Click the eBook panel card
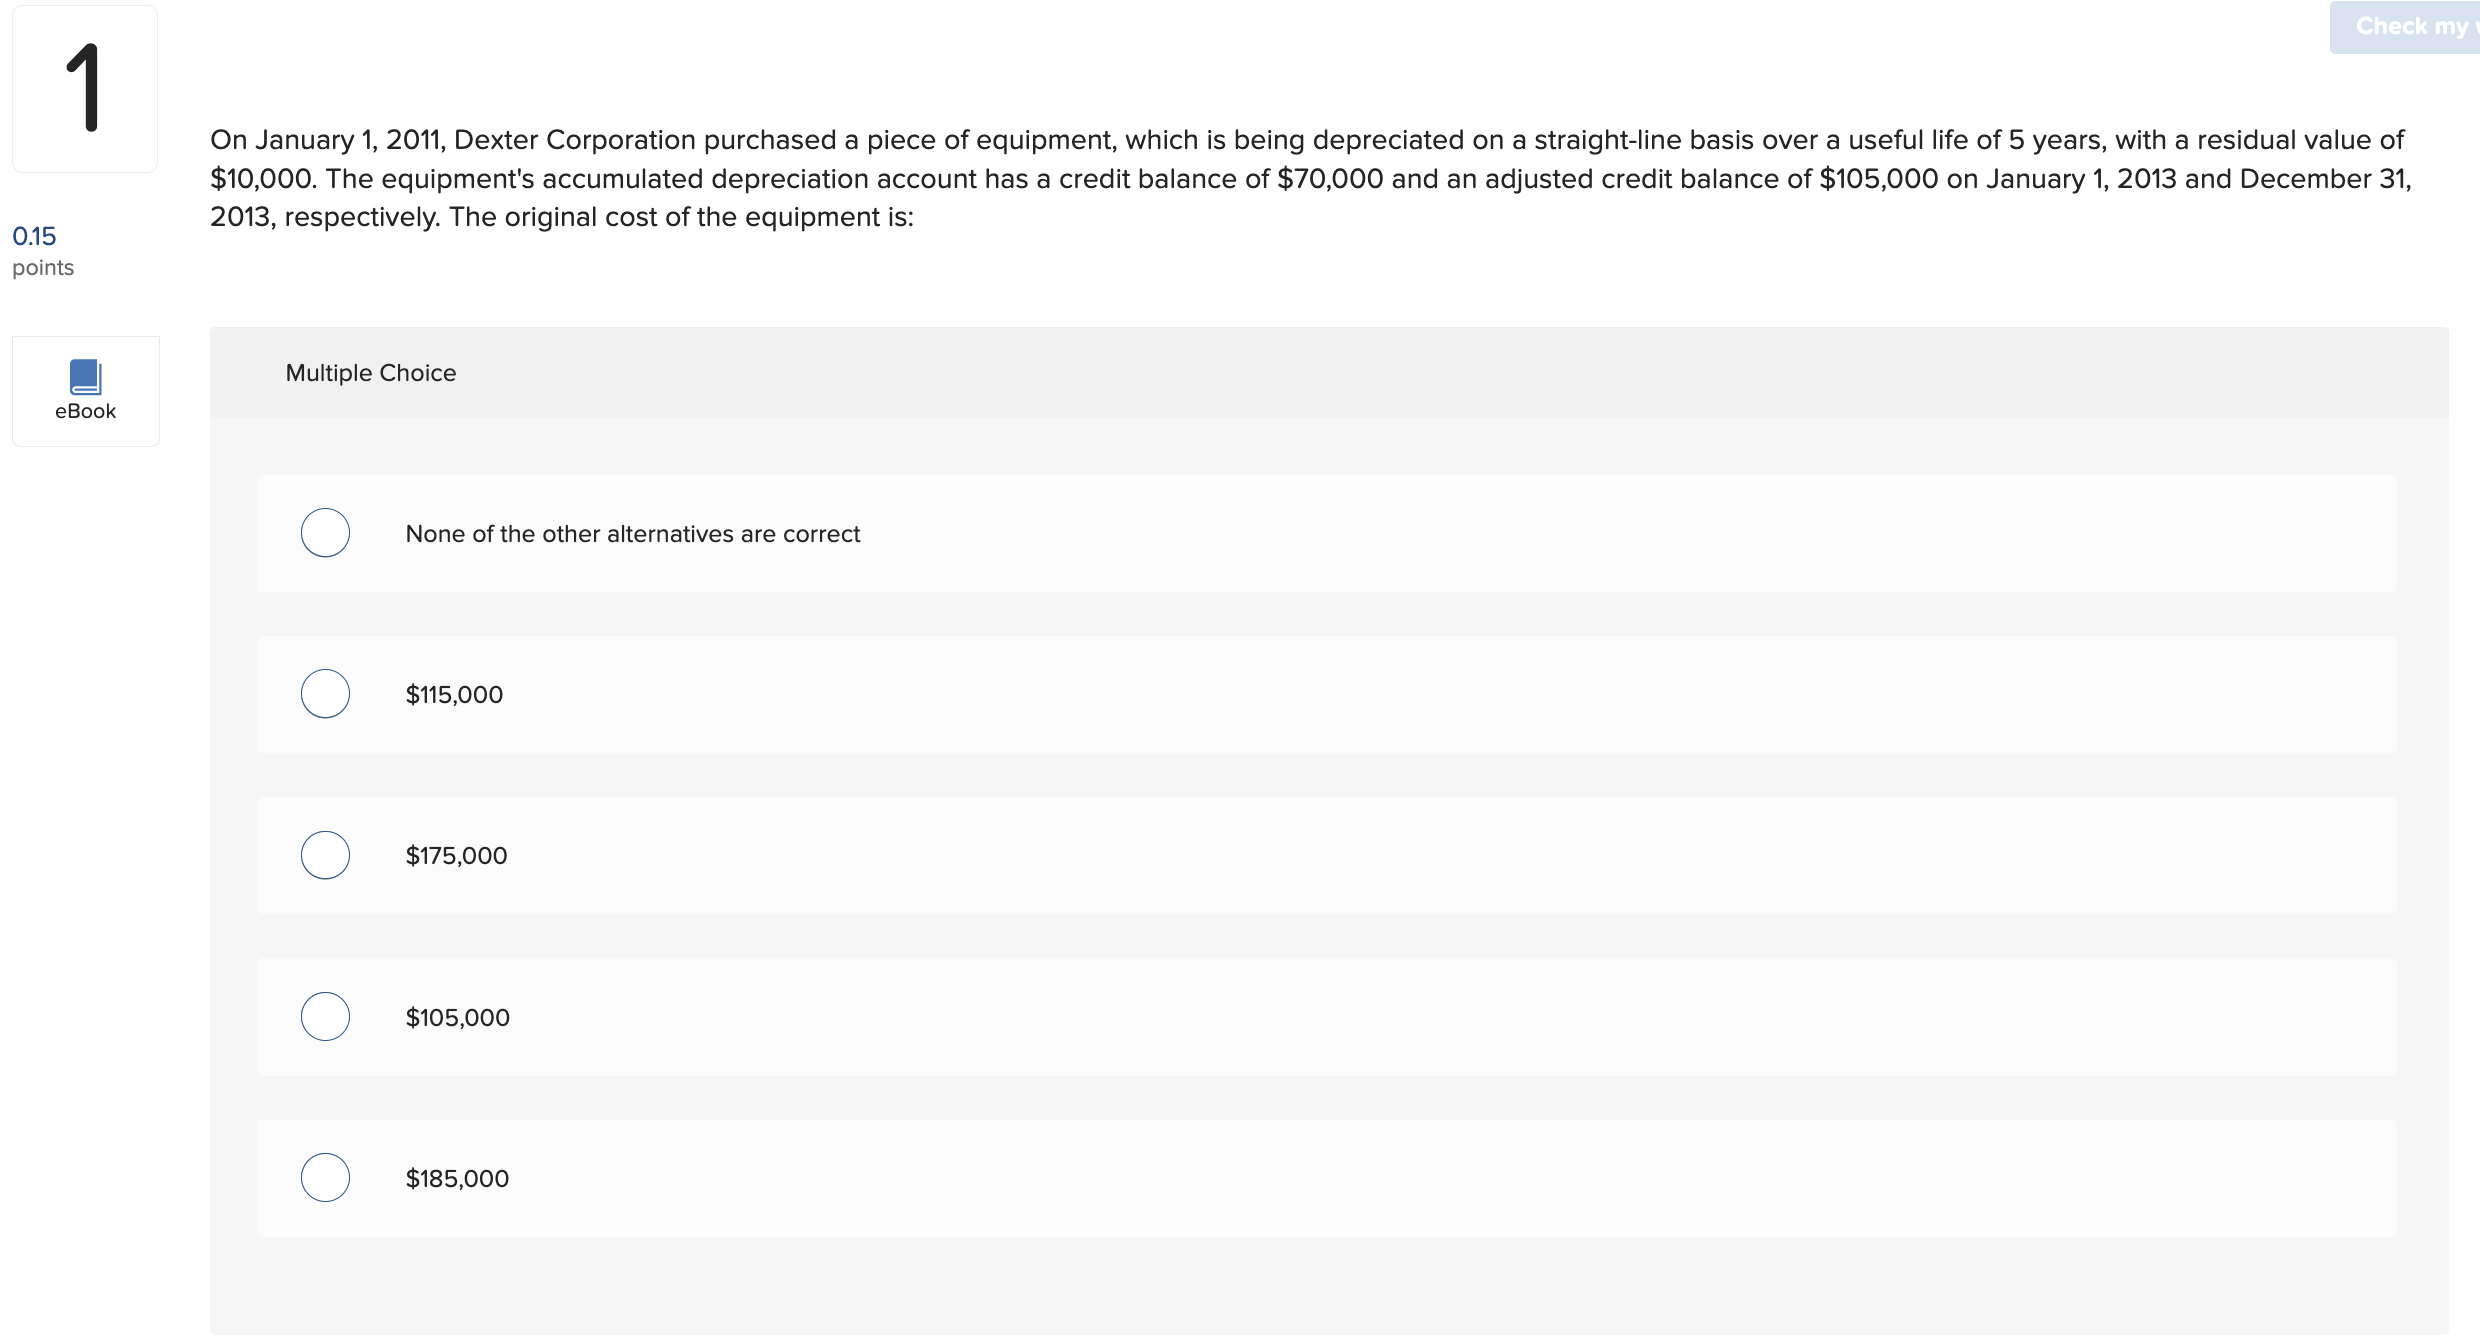Viewport: 2480px width, 1336px height. (85, 390)
